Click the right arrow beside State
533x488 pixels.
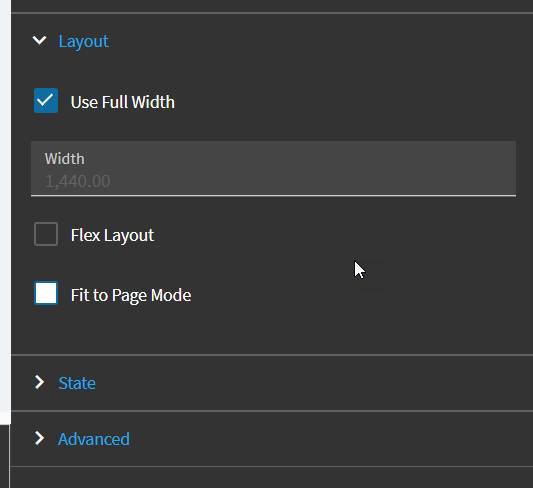(x=40, y=382)
